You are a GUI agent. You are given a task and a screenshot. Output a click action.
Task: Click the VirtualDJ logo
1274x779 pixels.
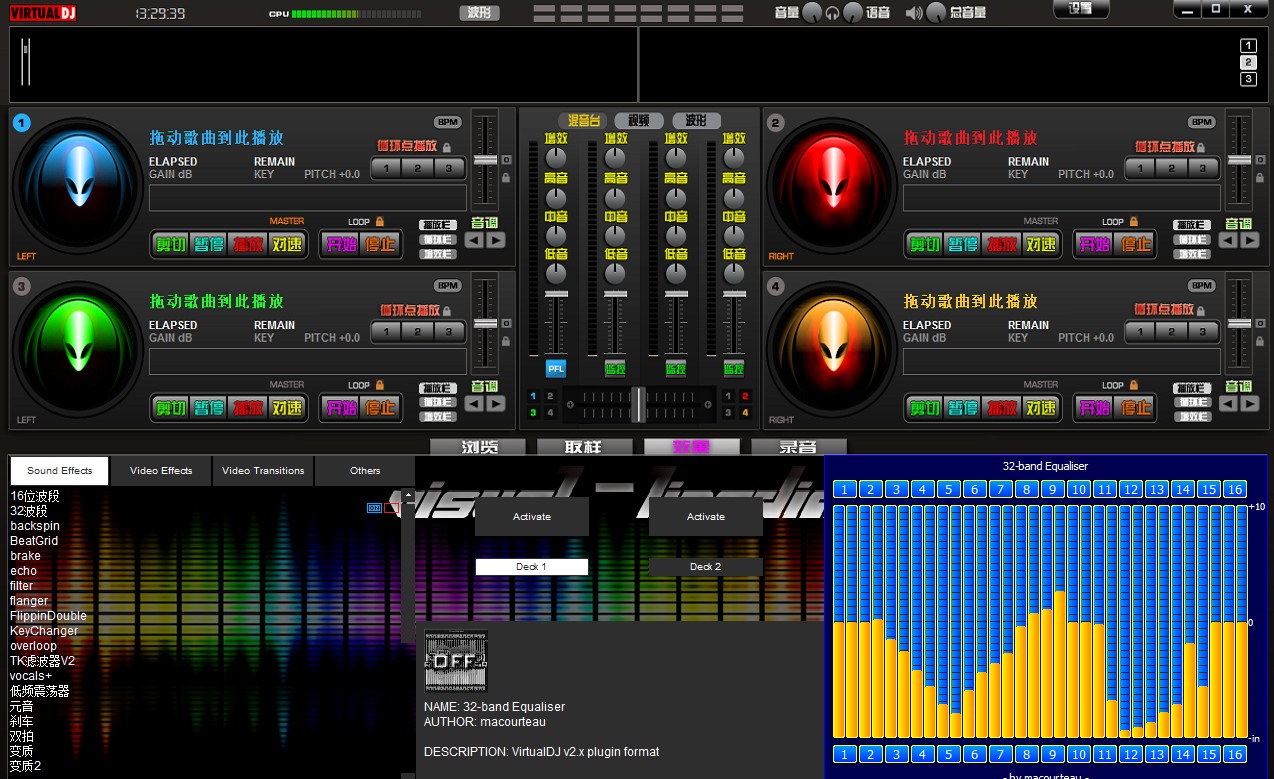42,12
